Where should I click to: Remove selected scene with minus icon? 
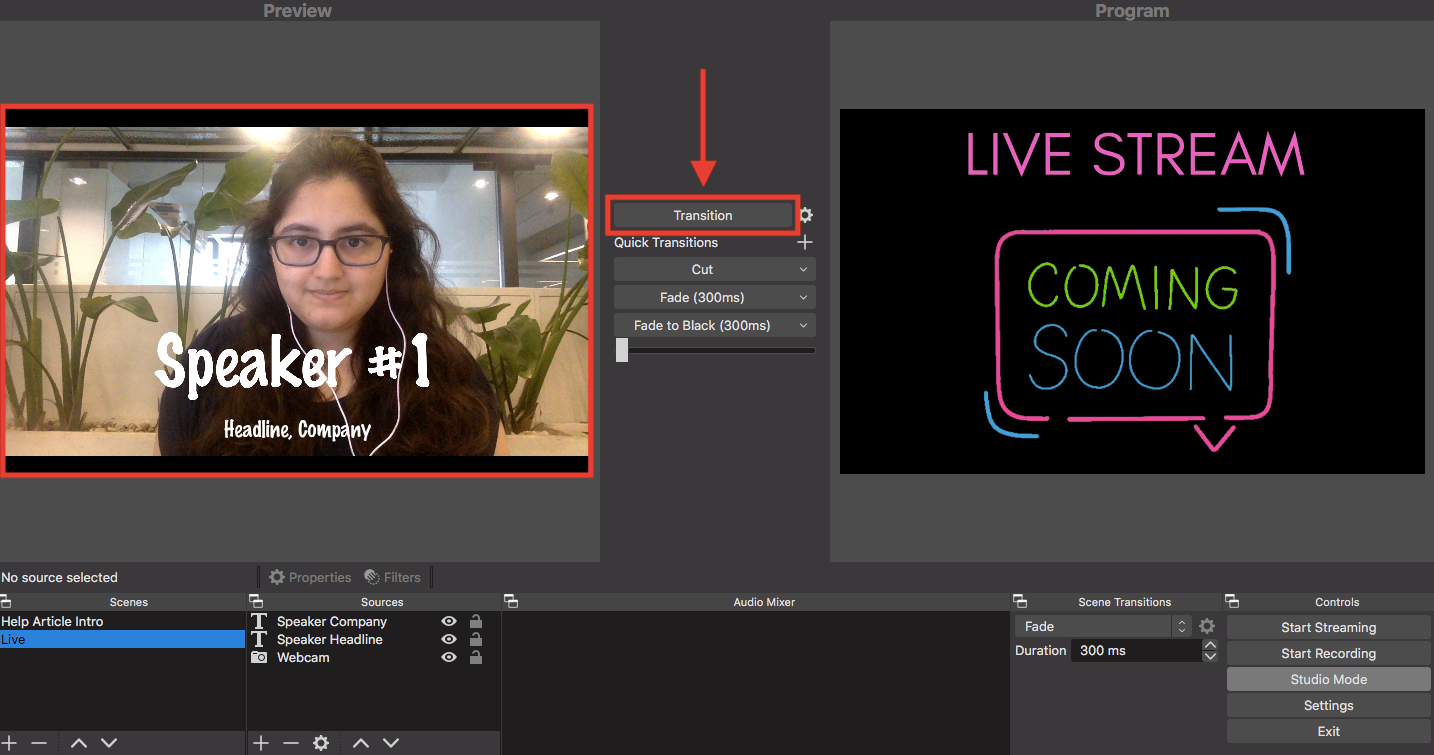click(x=39, y=743)
